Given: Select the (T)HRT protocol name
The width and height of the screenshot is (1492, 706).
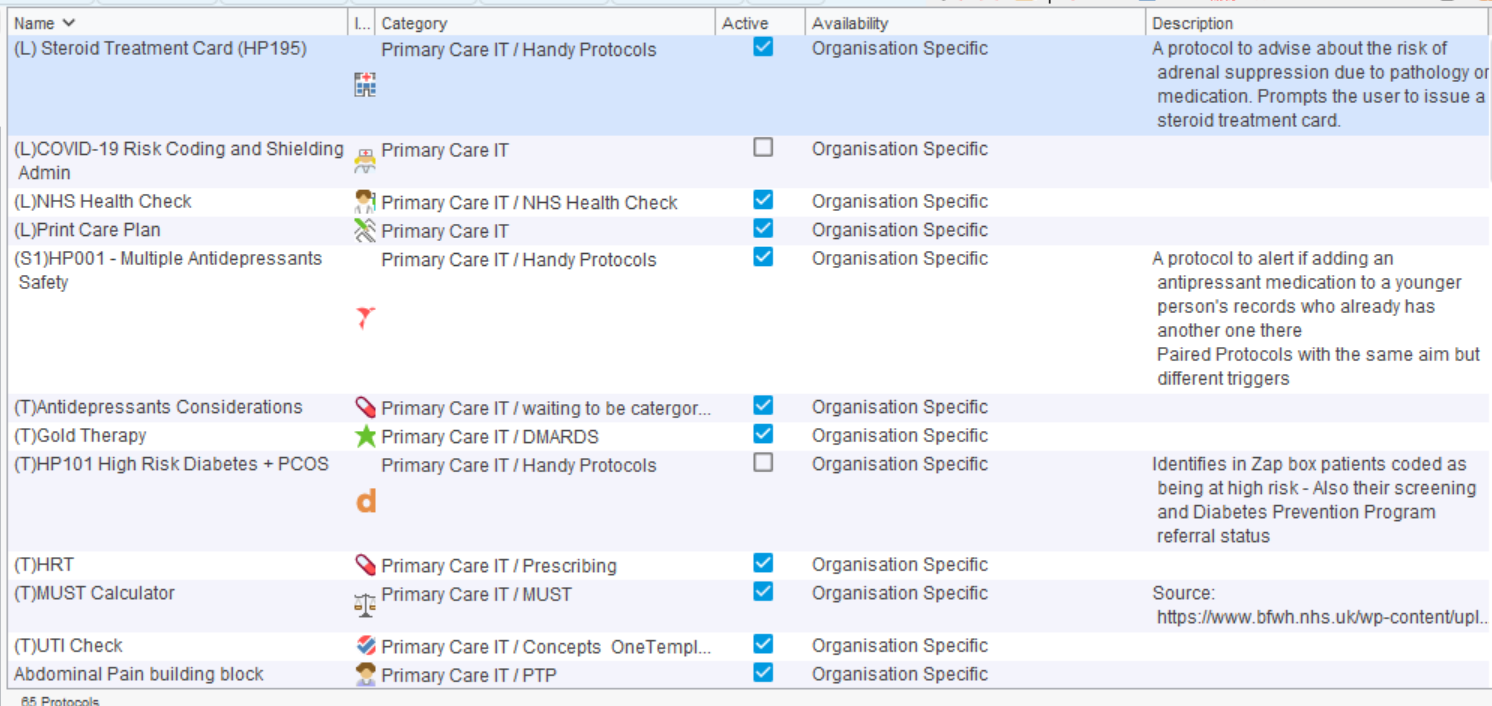Looking at the screenshot, I should (x=44, y=565).
